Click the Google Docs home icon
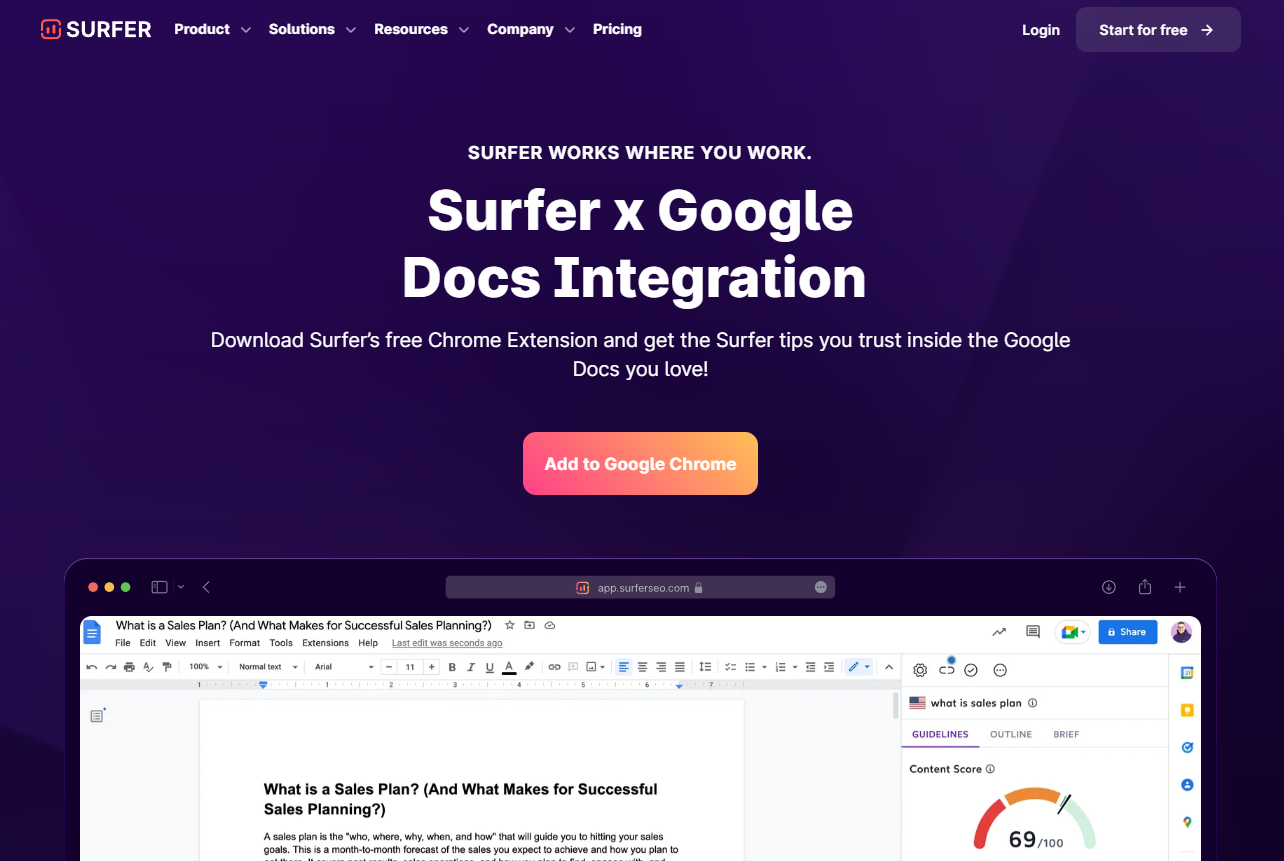This screenshot has width=1284, height=861. (x=92, y=633)
